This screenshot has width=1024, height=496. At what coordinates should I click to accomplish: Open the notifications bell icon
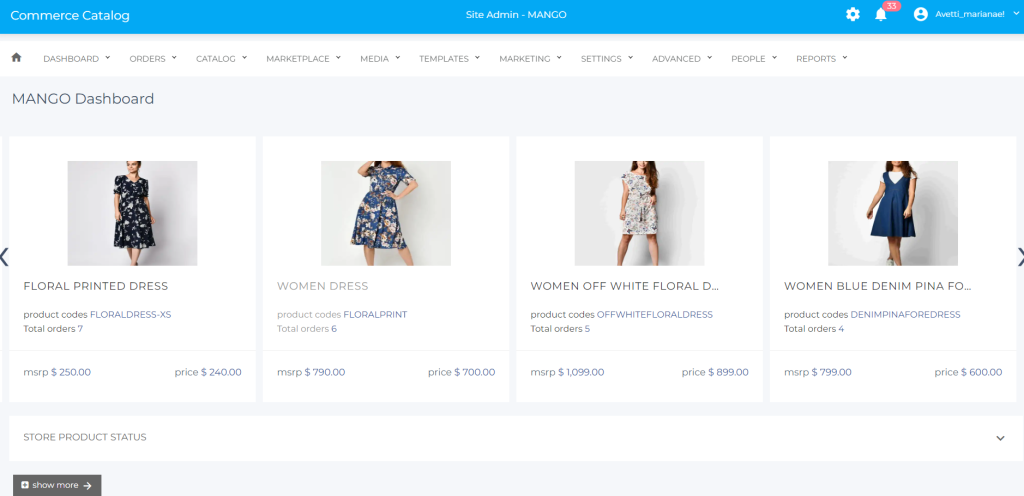click(880, 15)
